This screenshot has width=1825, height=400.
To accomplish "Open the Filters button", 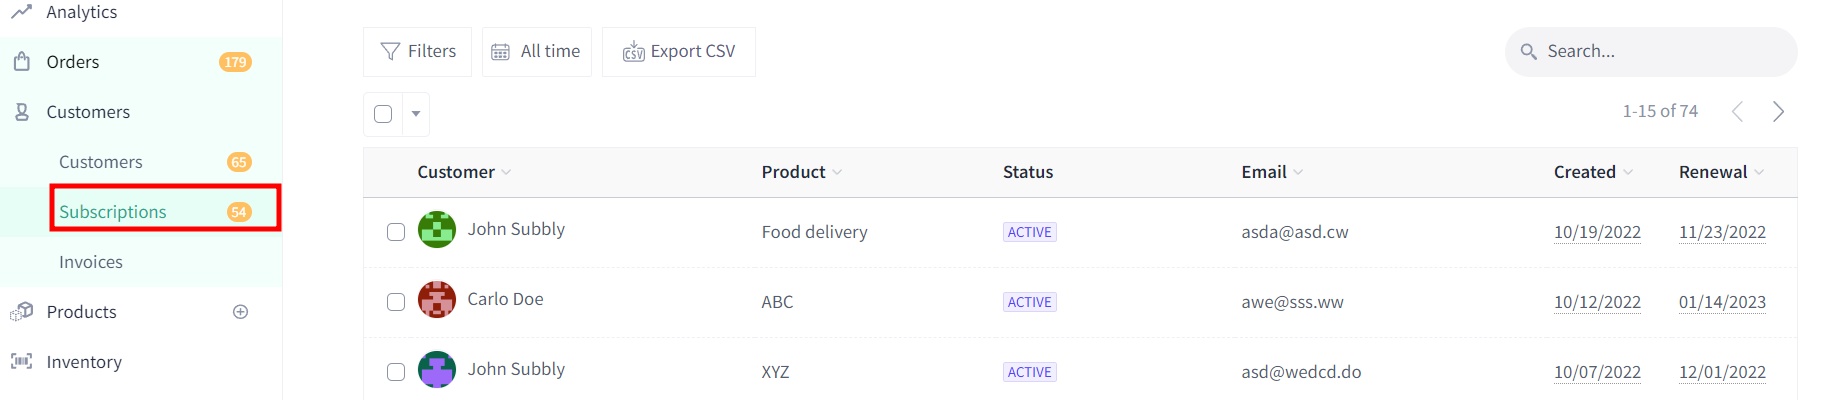I will (x=417, y=52).
